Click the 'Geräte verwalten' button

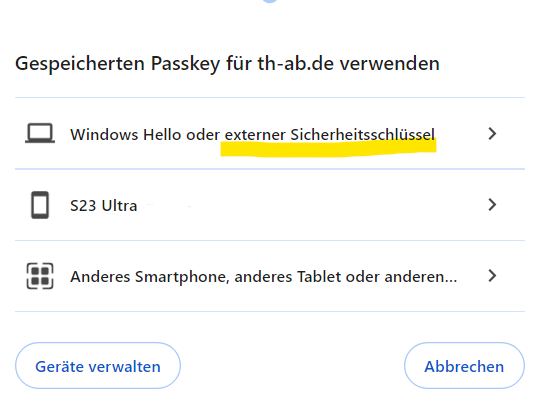(x=98, y=366)
